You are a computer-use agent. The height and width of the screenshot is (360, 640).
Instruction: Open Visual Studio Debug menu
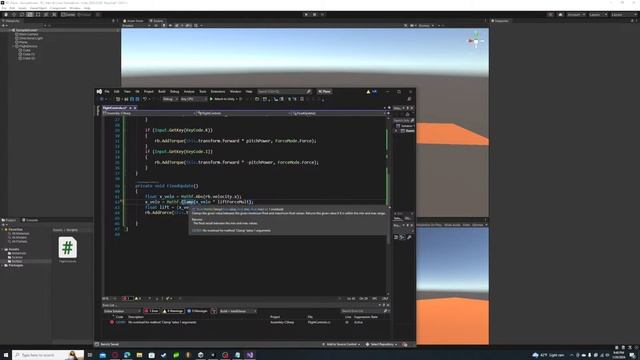coord(174,91)
